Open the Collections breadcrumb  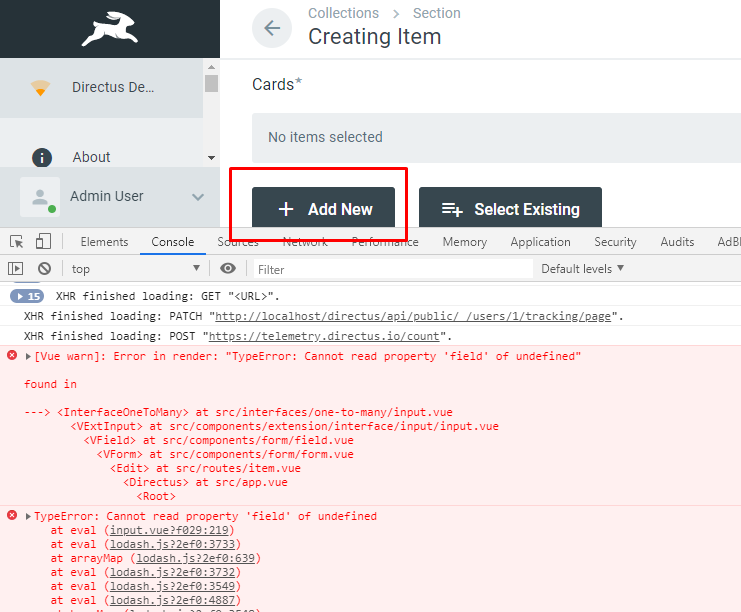[x=344, y=13]
